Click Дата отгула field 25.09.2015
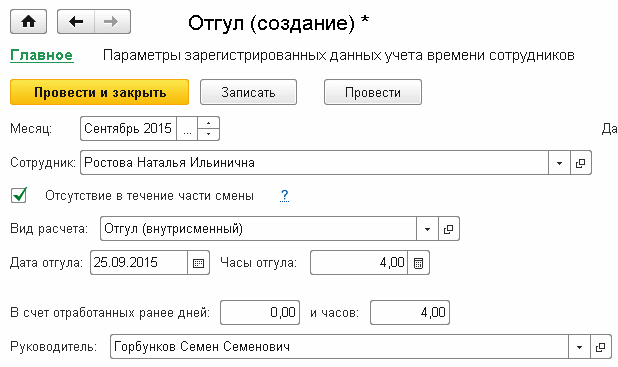Screen dimensions: 618x367 point(139,263)
